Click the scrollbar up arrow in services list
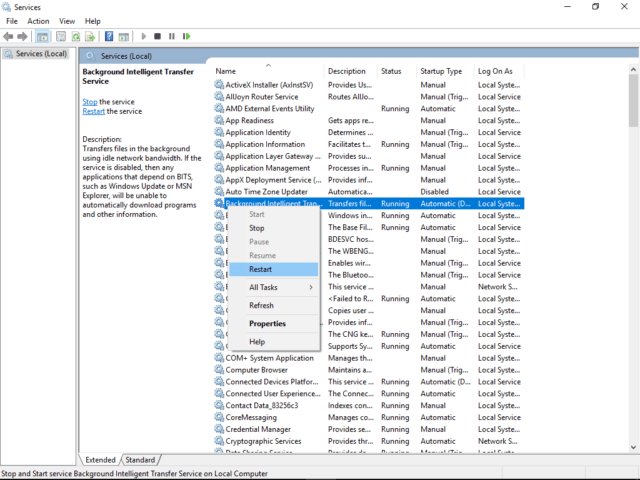 click(x=633, y=69)
